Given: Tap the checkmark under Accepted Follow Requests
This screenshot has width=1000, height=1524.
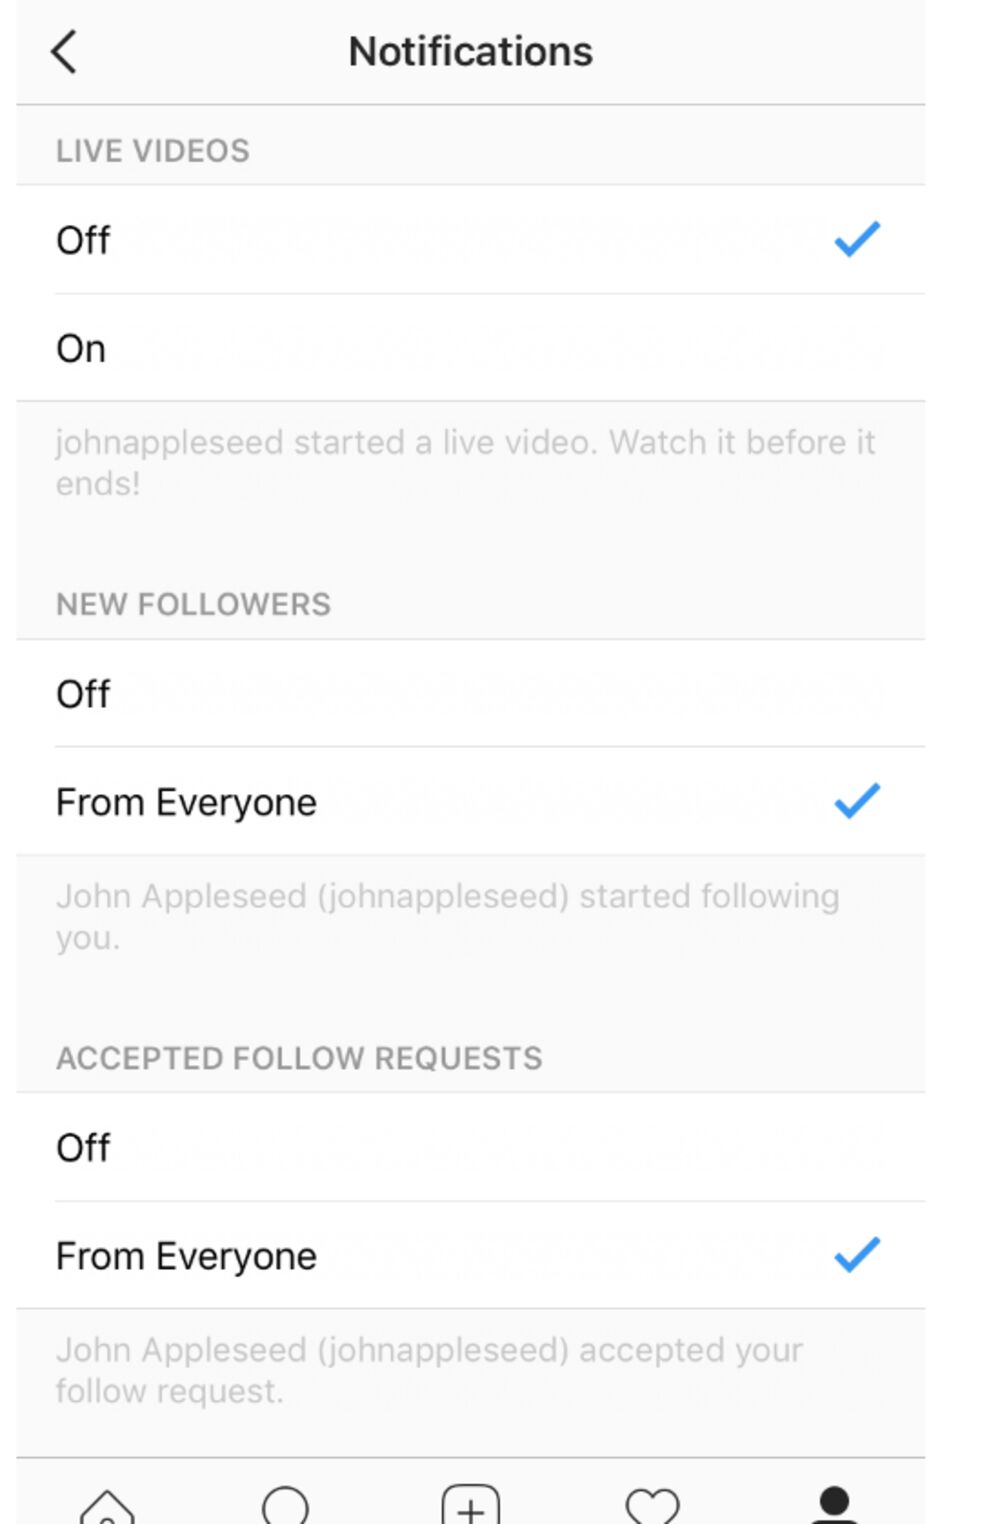Looking at the screenshot, I should [x=857, y=1255].
